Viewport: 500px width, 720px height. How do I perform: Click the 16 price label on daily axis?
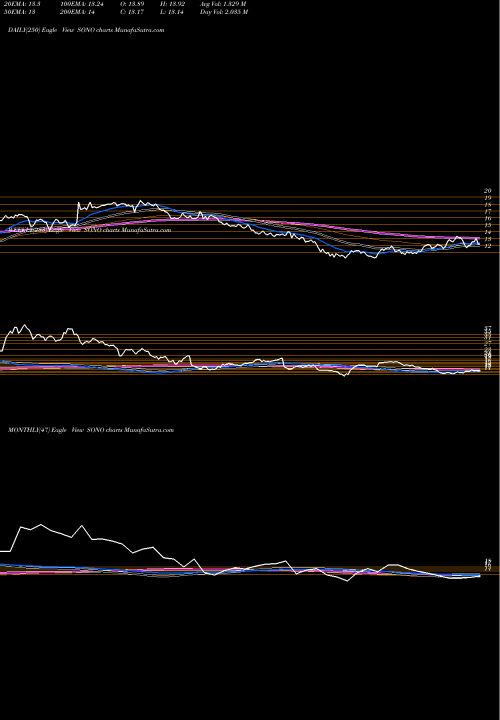488,219
